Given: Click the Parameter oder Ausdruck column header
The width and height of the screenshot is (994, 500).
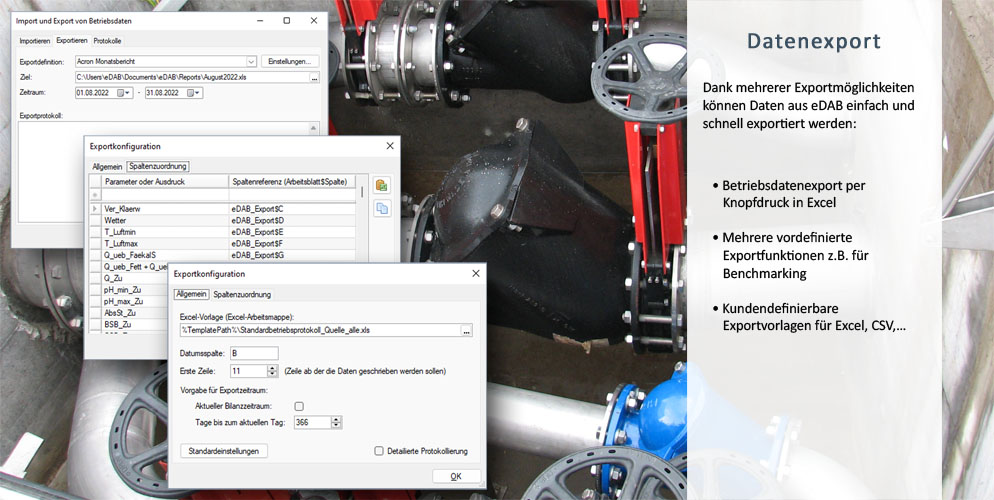Looking at the screenshot, I should 165,181.
